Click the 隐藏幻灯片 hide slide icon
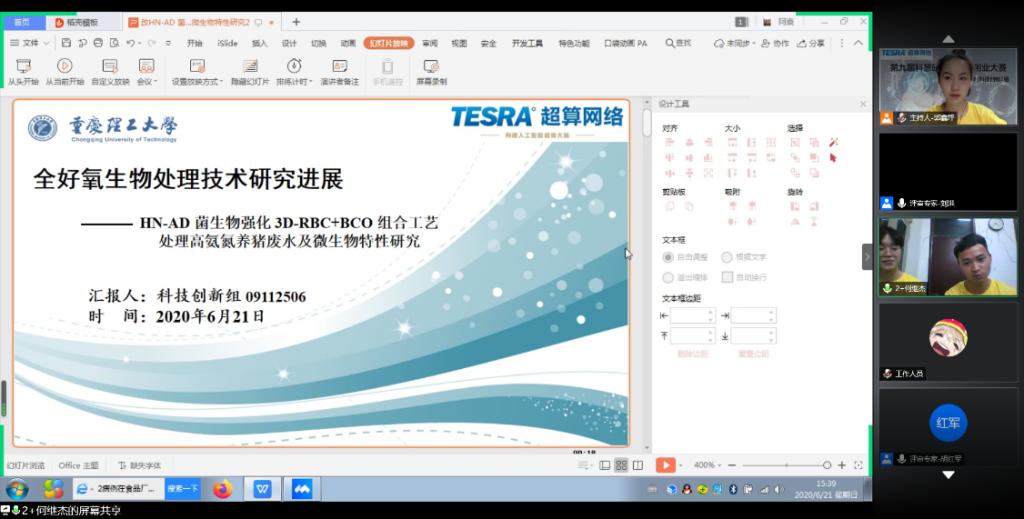Image resolution: width=1024 pixels, height=519 pixels. point(250,66)
